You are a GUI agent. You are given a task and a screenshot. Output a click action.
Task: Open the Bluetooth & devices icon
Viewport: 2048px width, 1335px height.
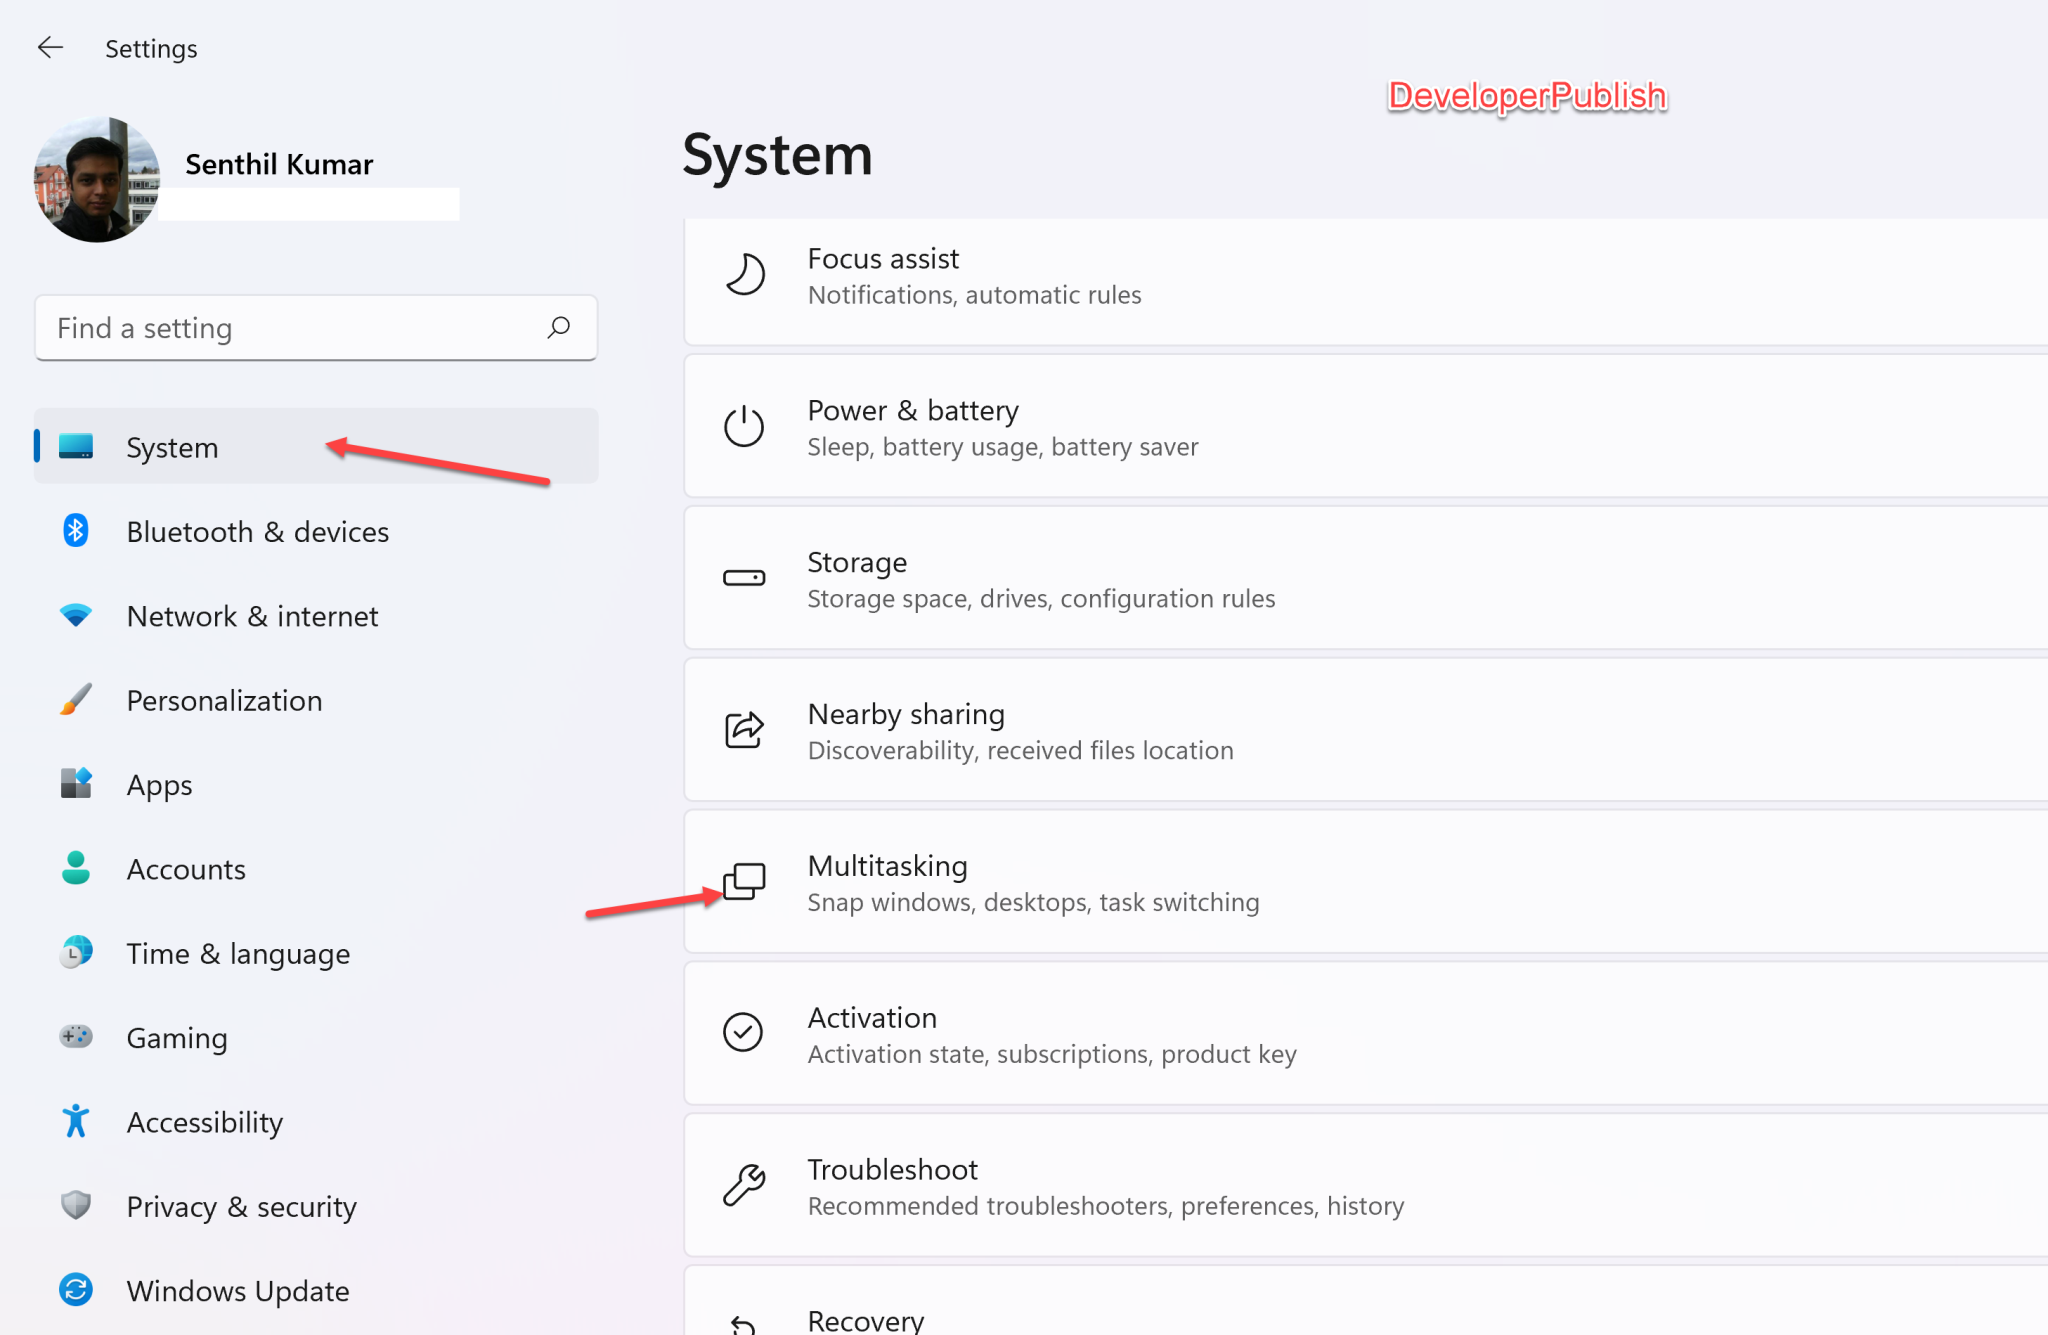coord(75,531)
